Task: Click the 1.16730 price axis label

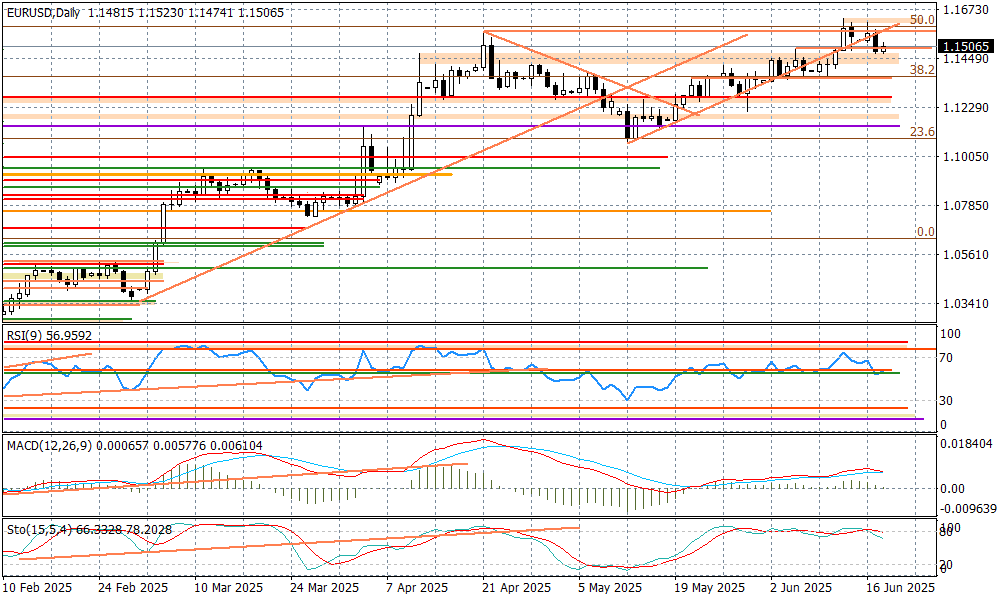Action: pyautogui.click(x=966, y=10)
